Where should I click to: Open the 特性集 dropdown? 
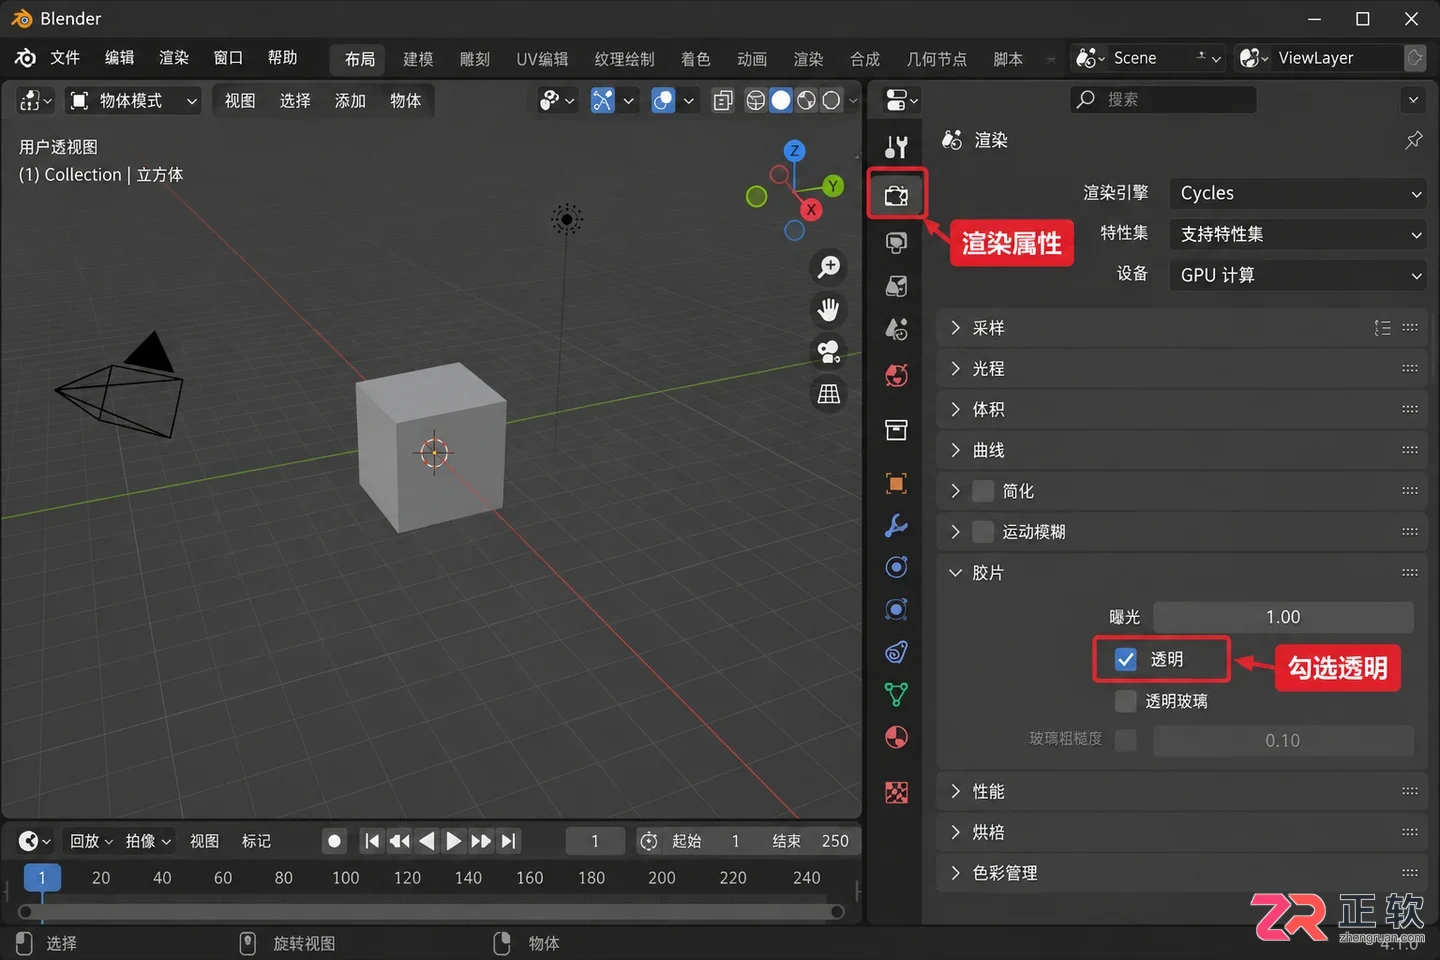pyautogui.click(x=1298, y=234)
